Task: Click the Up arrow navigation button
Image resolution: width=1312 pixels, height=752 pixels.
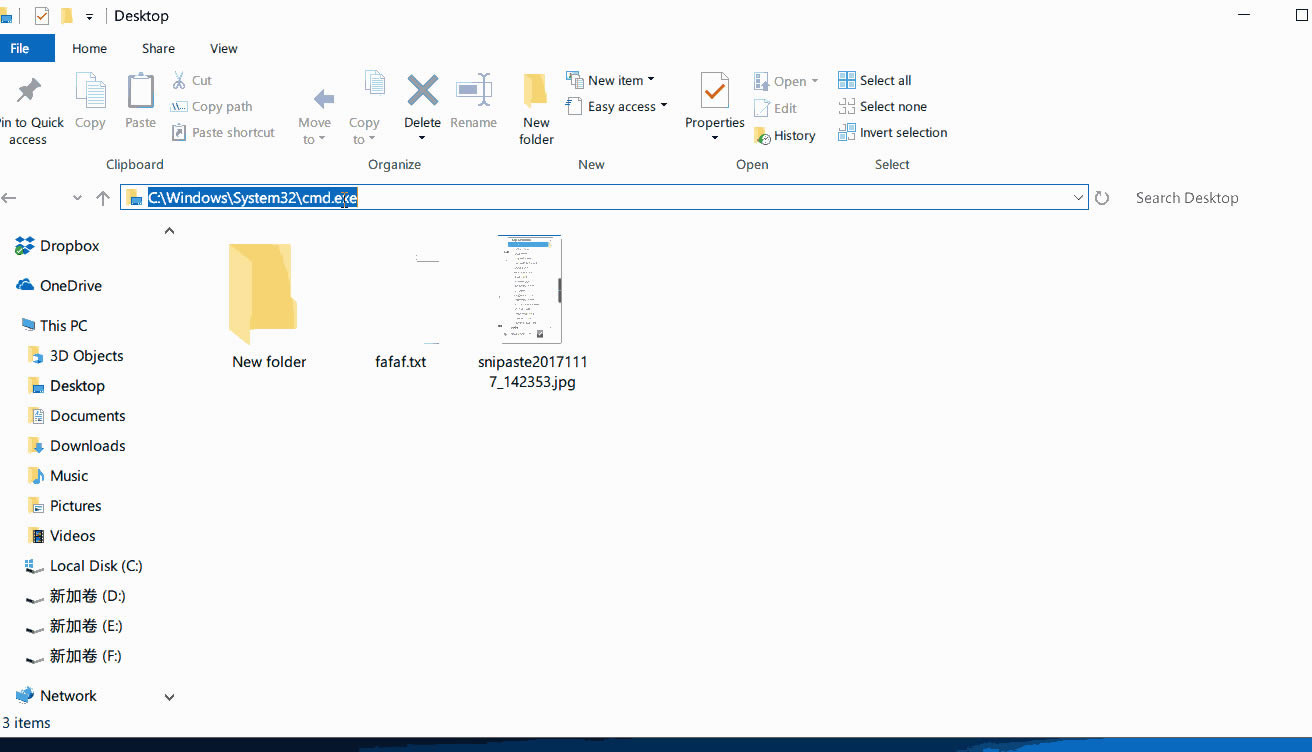Action: point(103,198)
